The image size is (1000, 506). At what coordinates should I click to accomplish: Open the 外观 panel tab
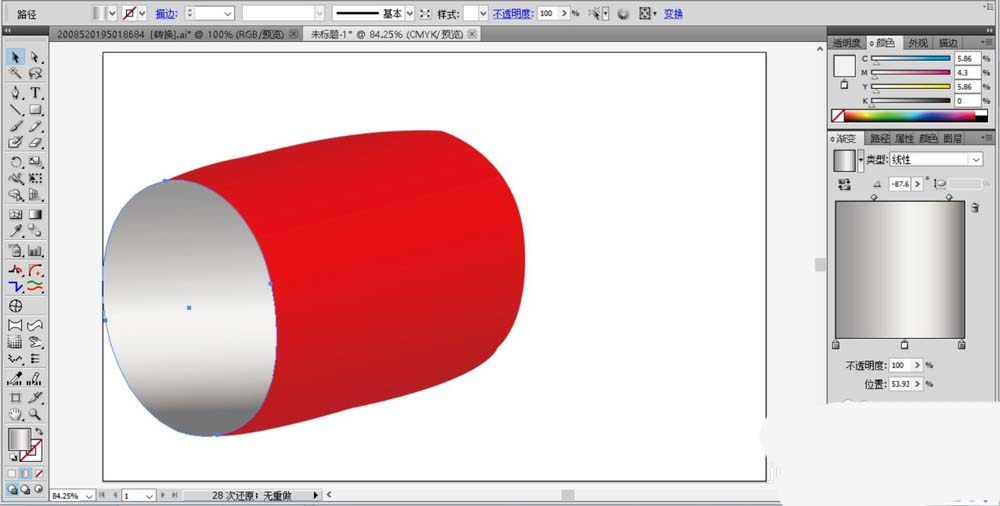[x=917, y=43]
